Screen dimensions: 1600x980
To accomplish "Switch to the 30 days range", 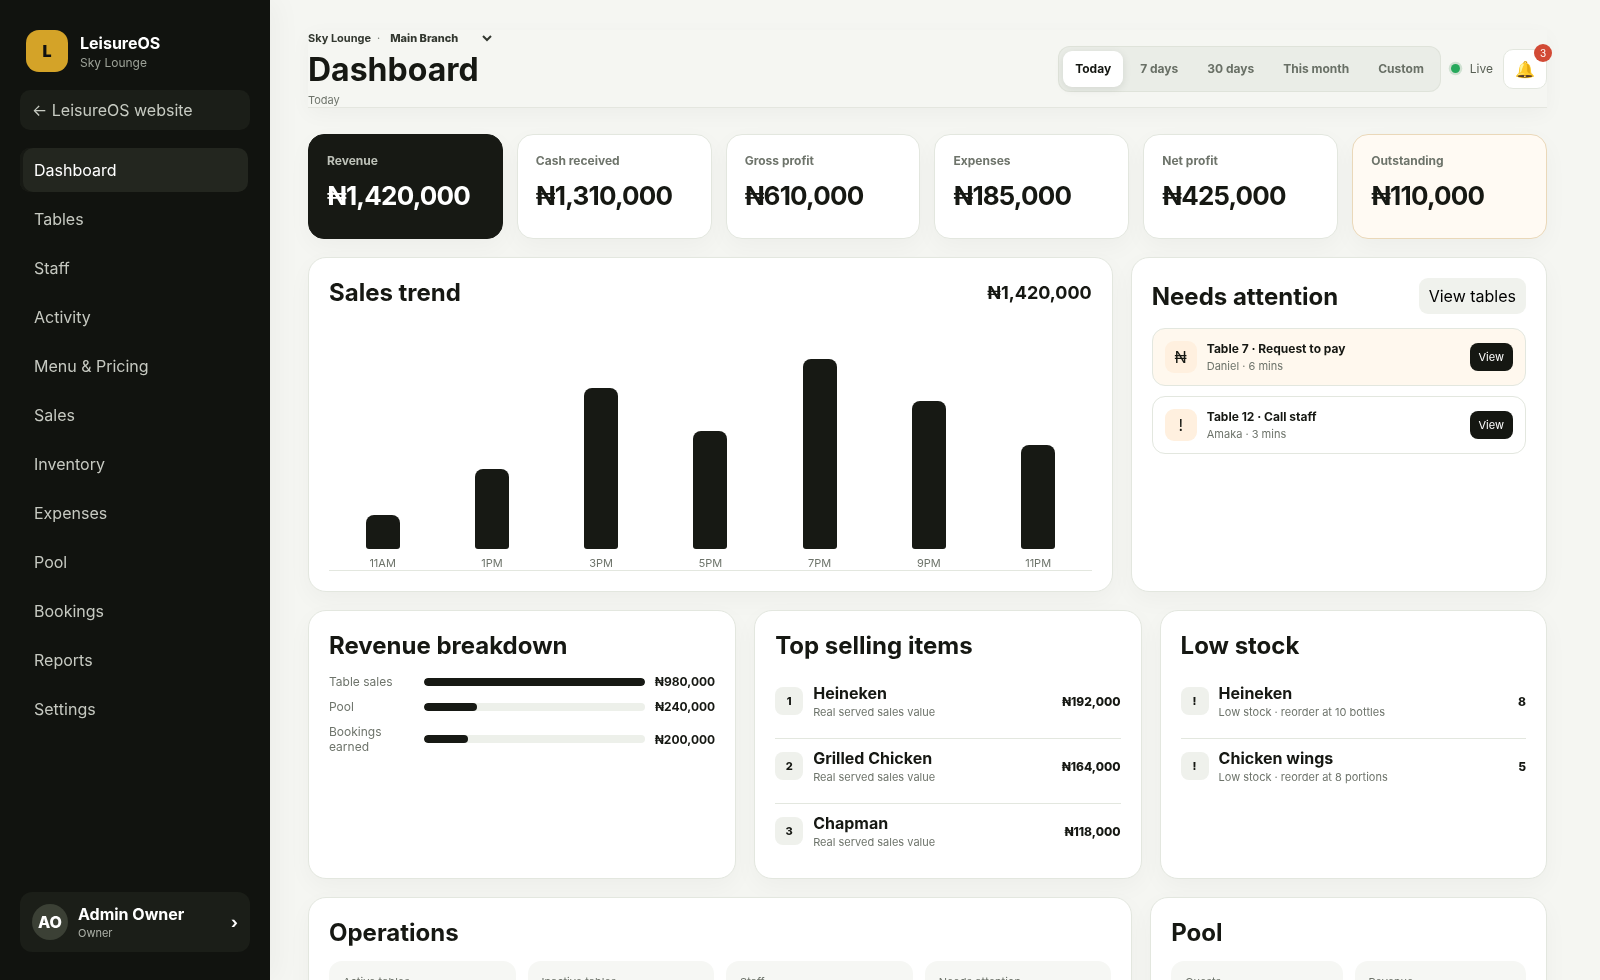I will point(1230,69).
